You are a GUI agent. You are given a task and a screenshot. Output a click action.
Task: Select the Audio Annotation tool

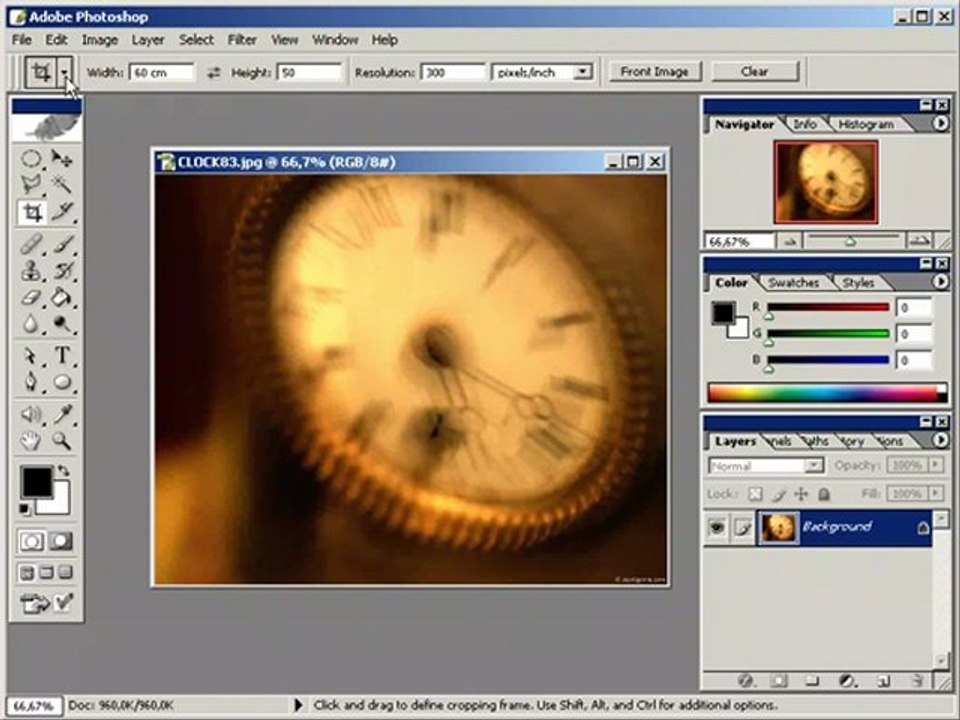point(31,414)
